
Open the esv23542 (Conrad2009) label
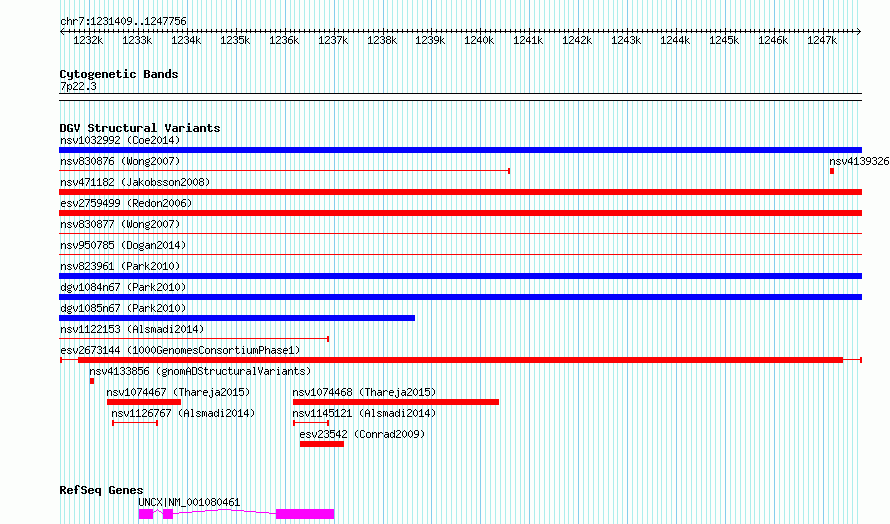[x=362, y=434]
